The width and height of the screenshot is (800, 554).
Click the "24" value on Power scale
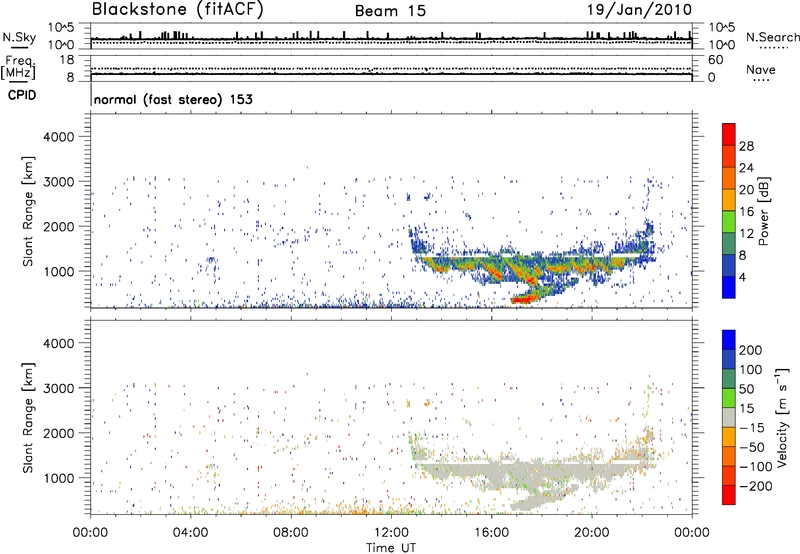coord(746,168)
